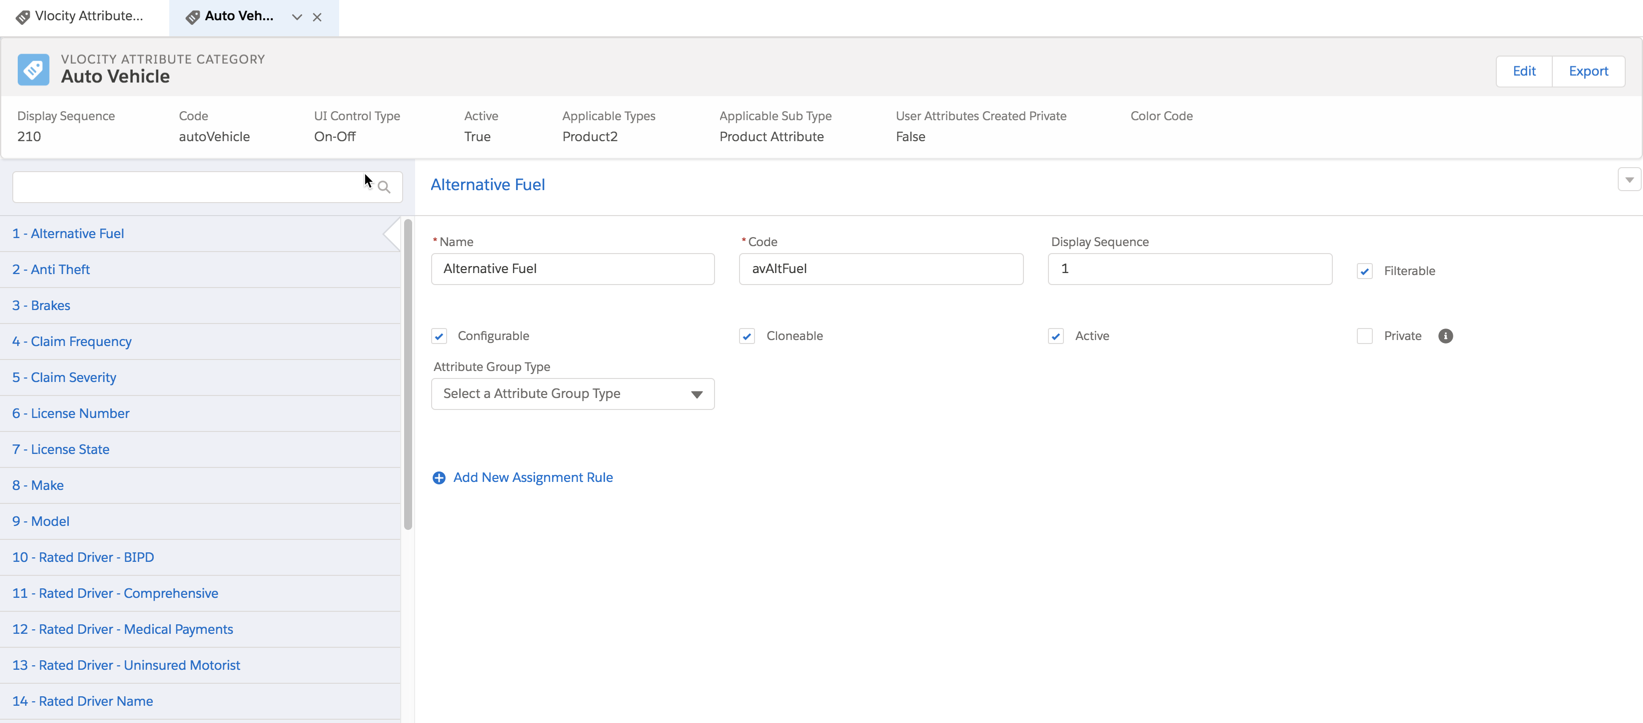
Task: Open the Auto Veh tab options chevron
Action: click(x=297, y=17)
